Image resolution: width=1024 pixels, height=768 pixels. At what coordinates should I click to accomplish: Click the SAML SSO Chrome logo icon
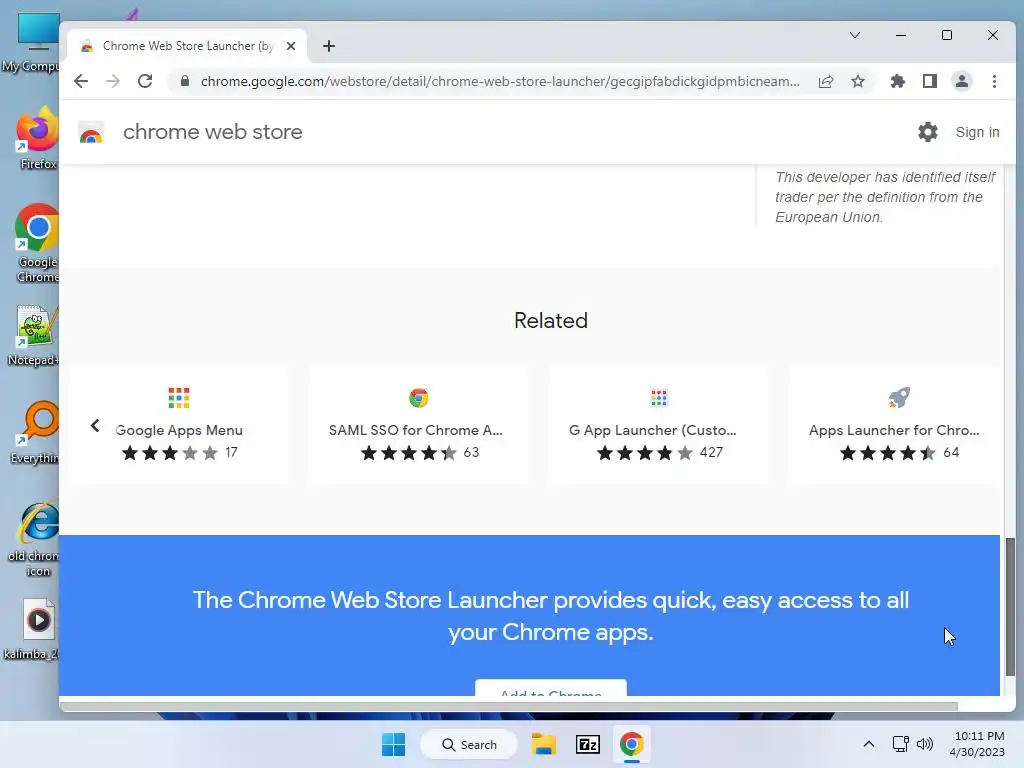click(419, 398)
